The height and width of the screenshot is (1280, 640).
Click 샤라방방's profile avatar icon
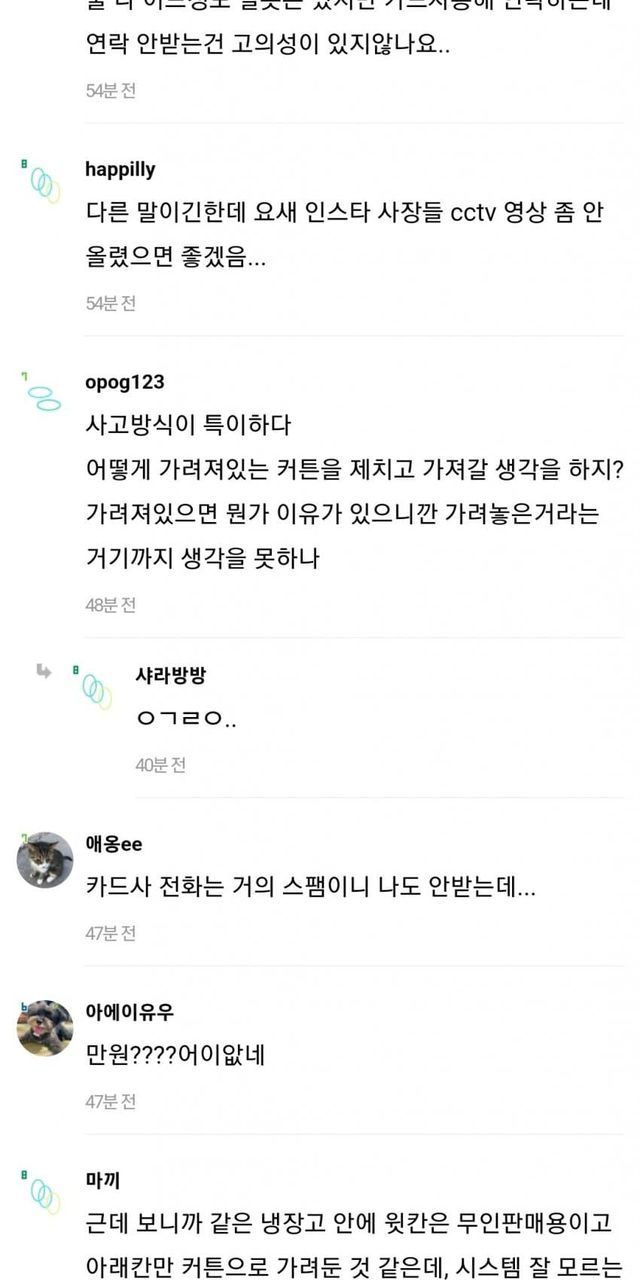pyautogui.click(x=94, y=687)
